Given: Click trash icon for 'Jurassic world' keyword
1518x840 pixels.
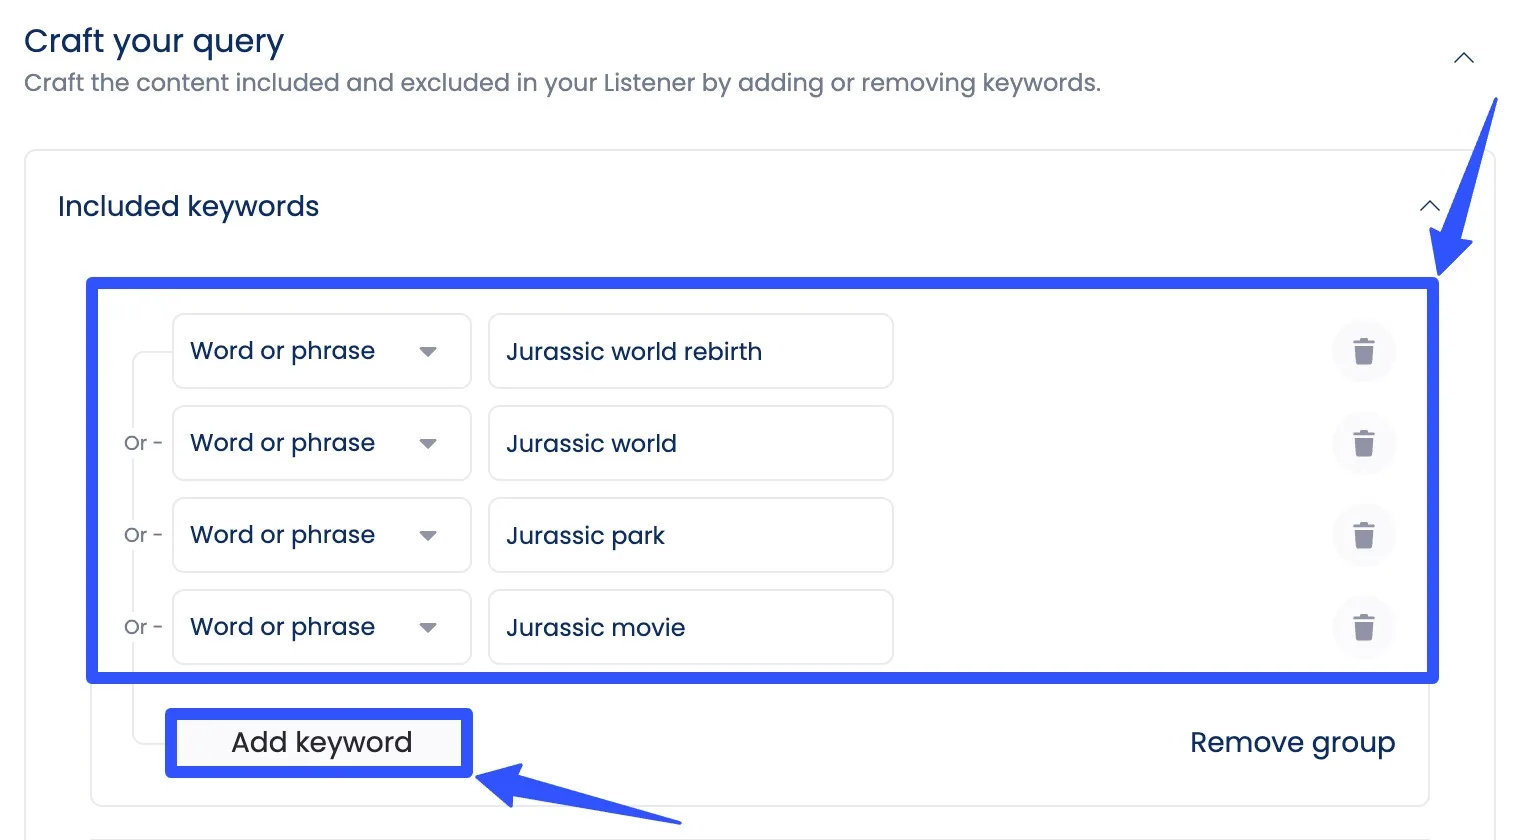Looking at the screenshot, I should [x=1363, y=443].
